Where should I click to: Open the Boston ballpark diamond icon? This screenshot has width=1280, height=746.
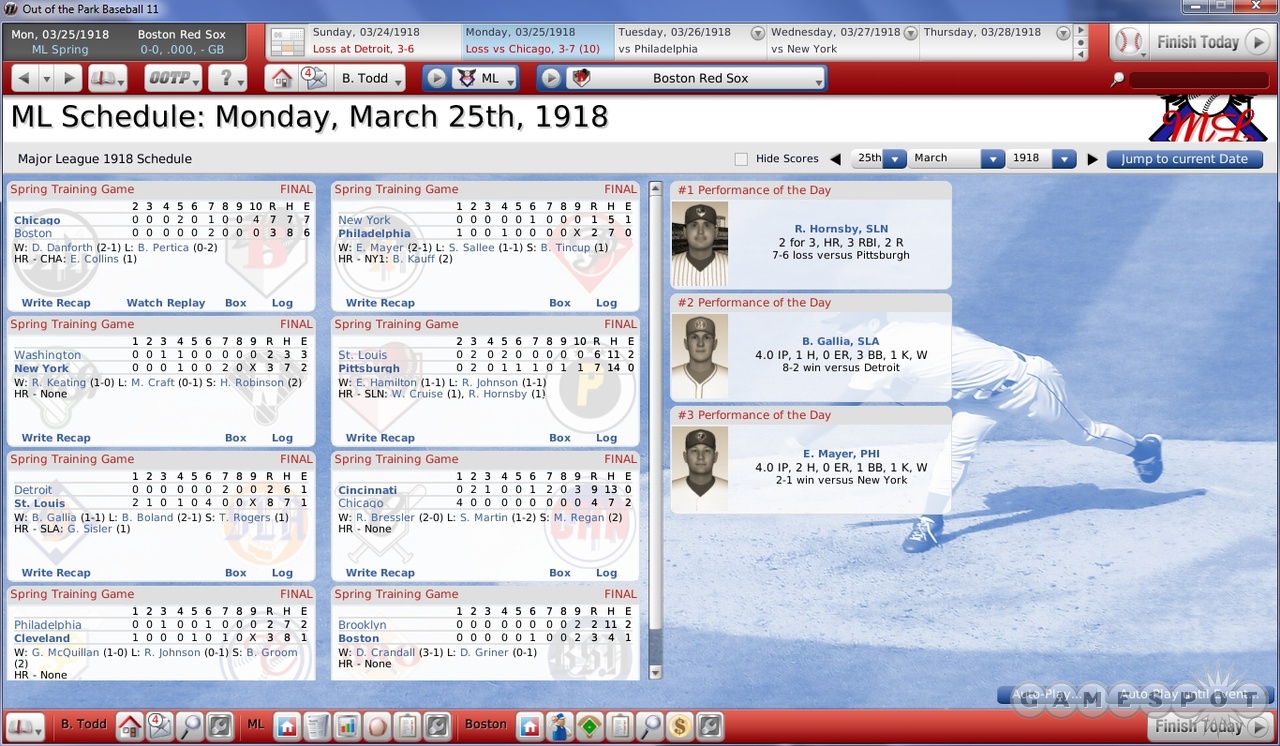click(590, 725)
